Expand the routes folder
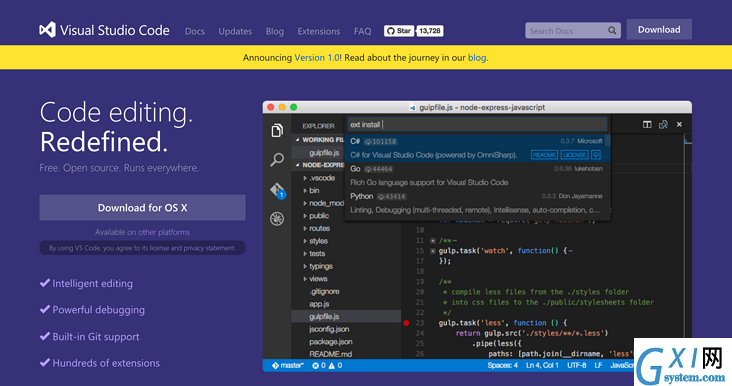This screenshot has height=386, width=732. [x=318, y=228]
